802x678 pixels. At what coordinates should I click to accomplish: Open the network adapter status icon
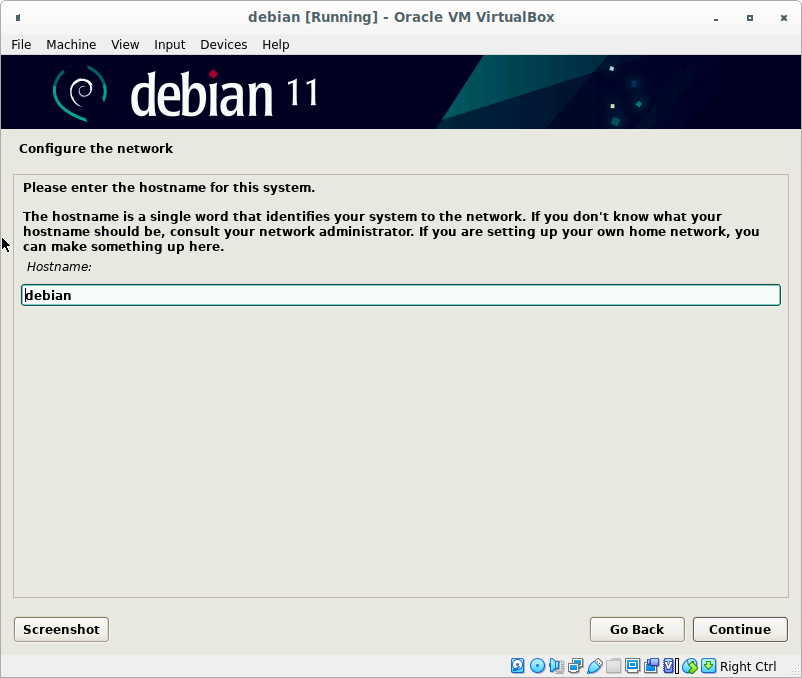[575, 666]
